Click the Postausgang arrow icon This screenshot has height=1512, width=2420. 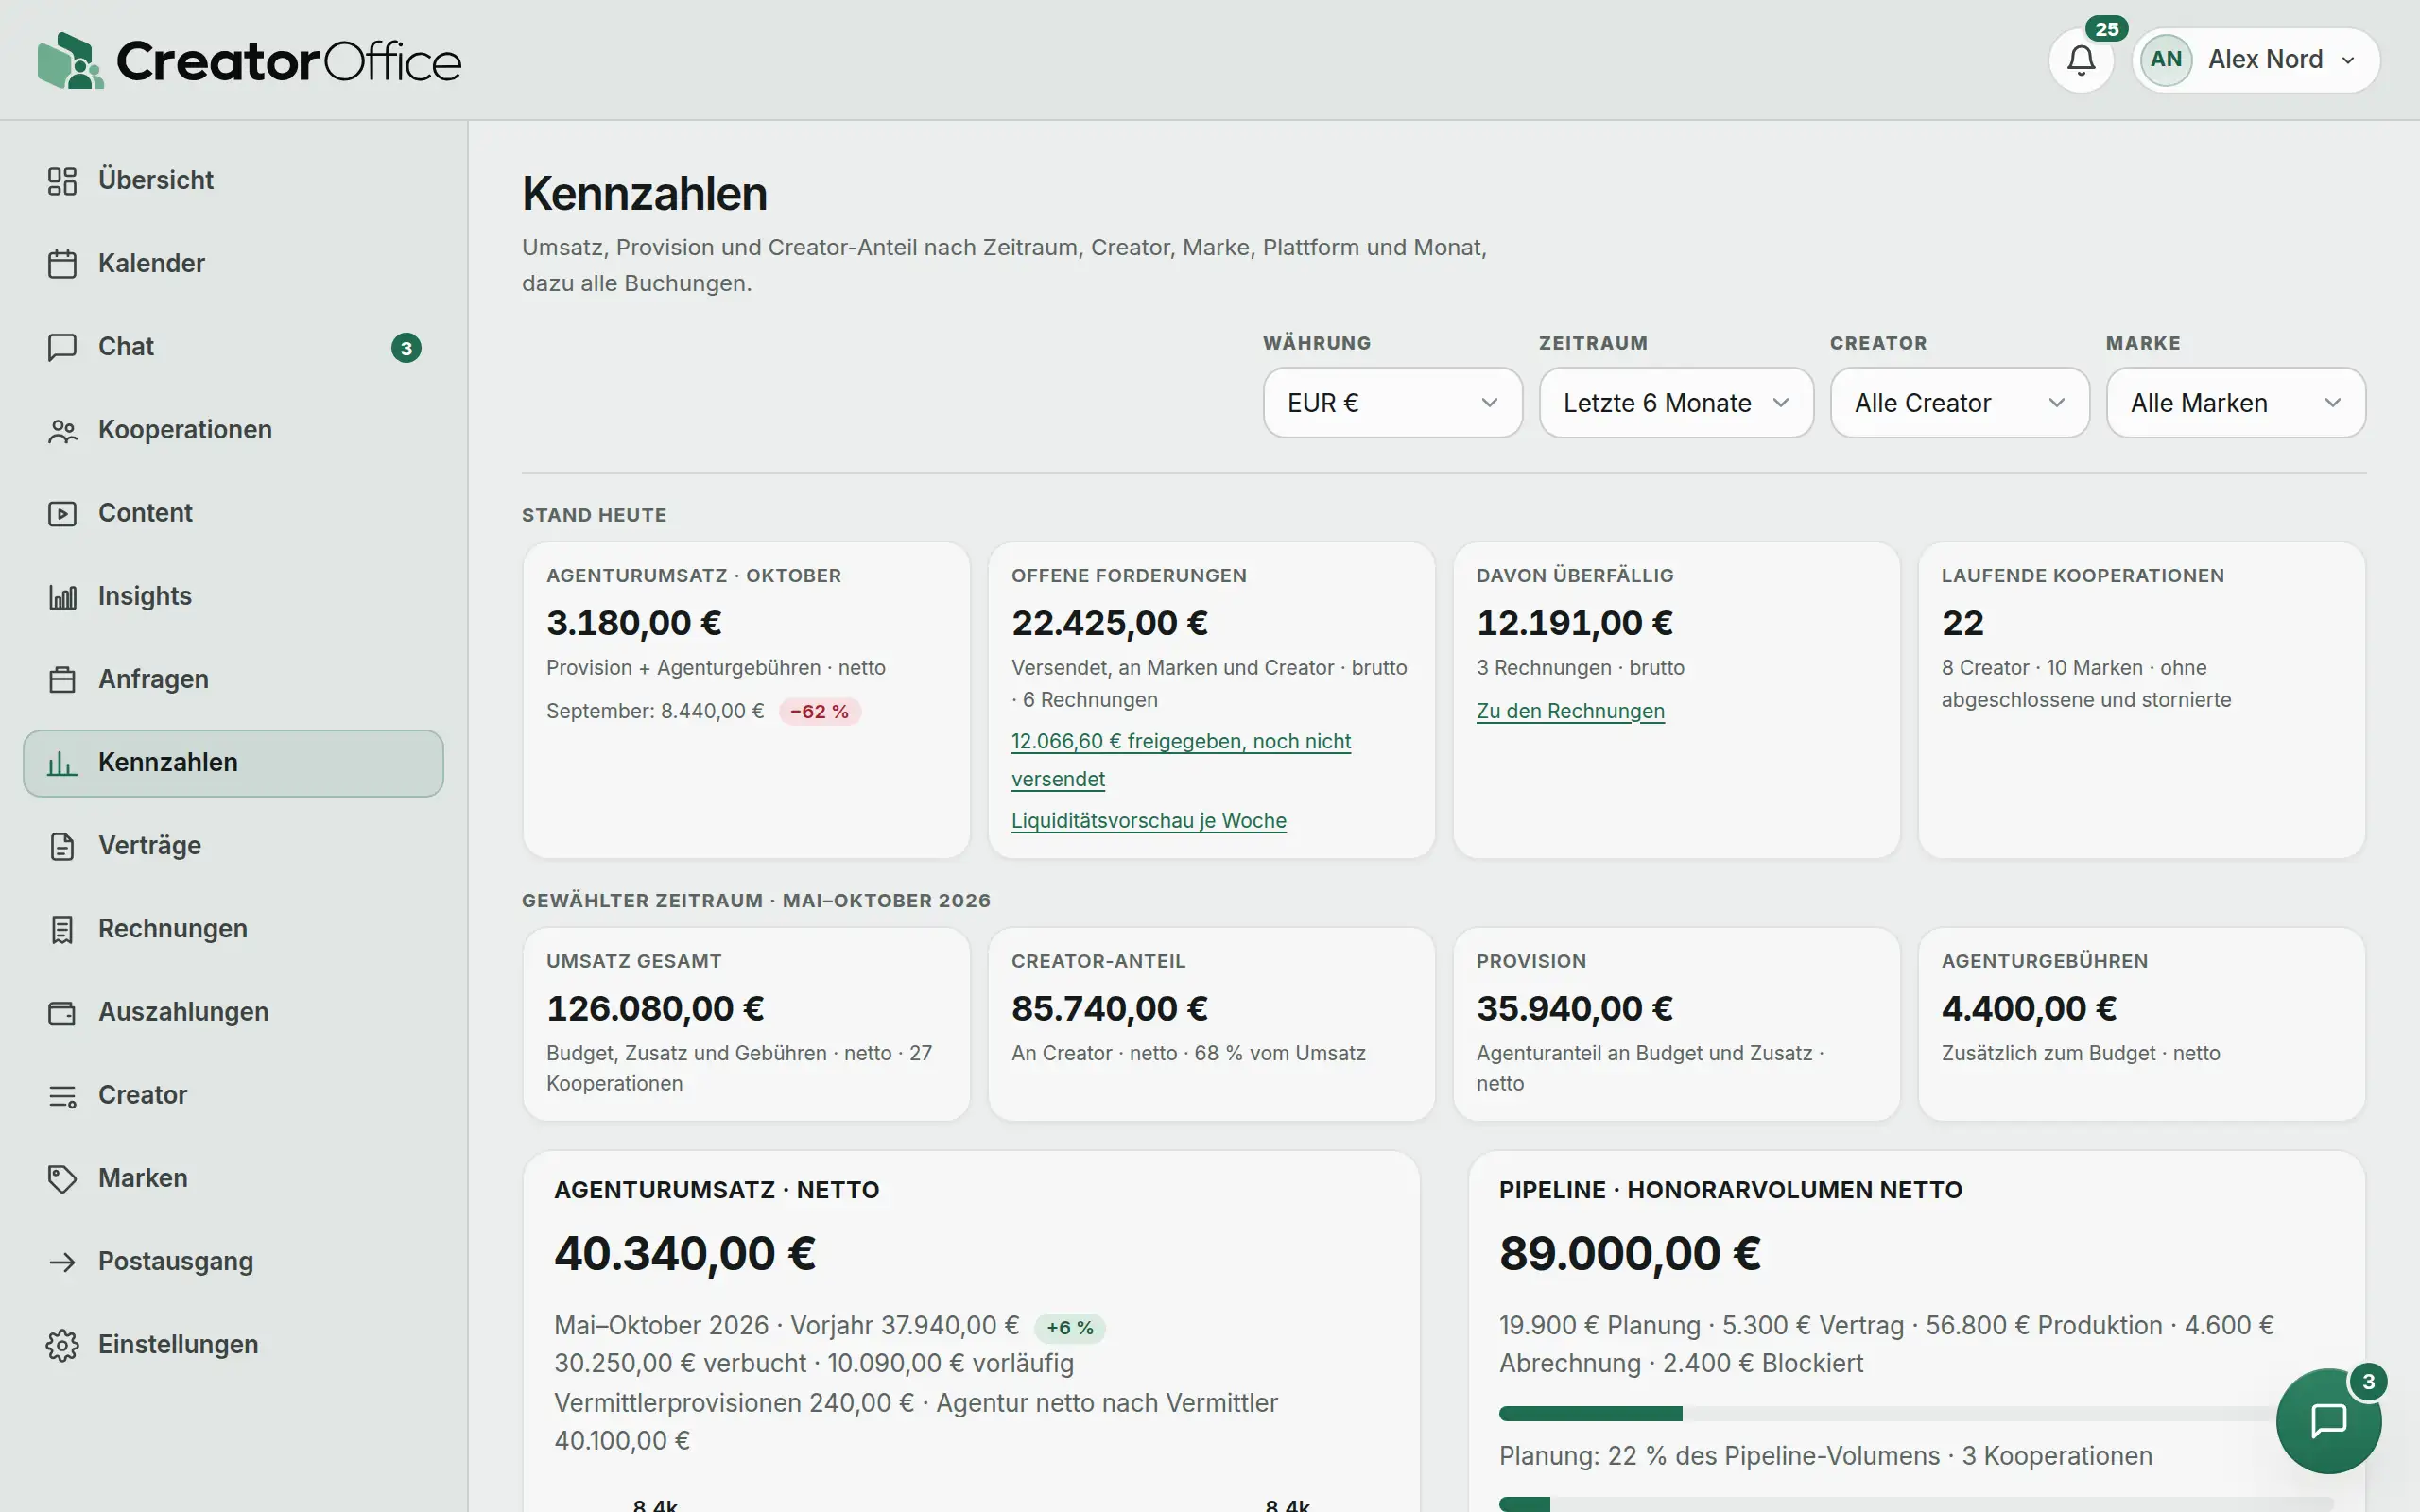[62, 1261]
